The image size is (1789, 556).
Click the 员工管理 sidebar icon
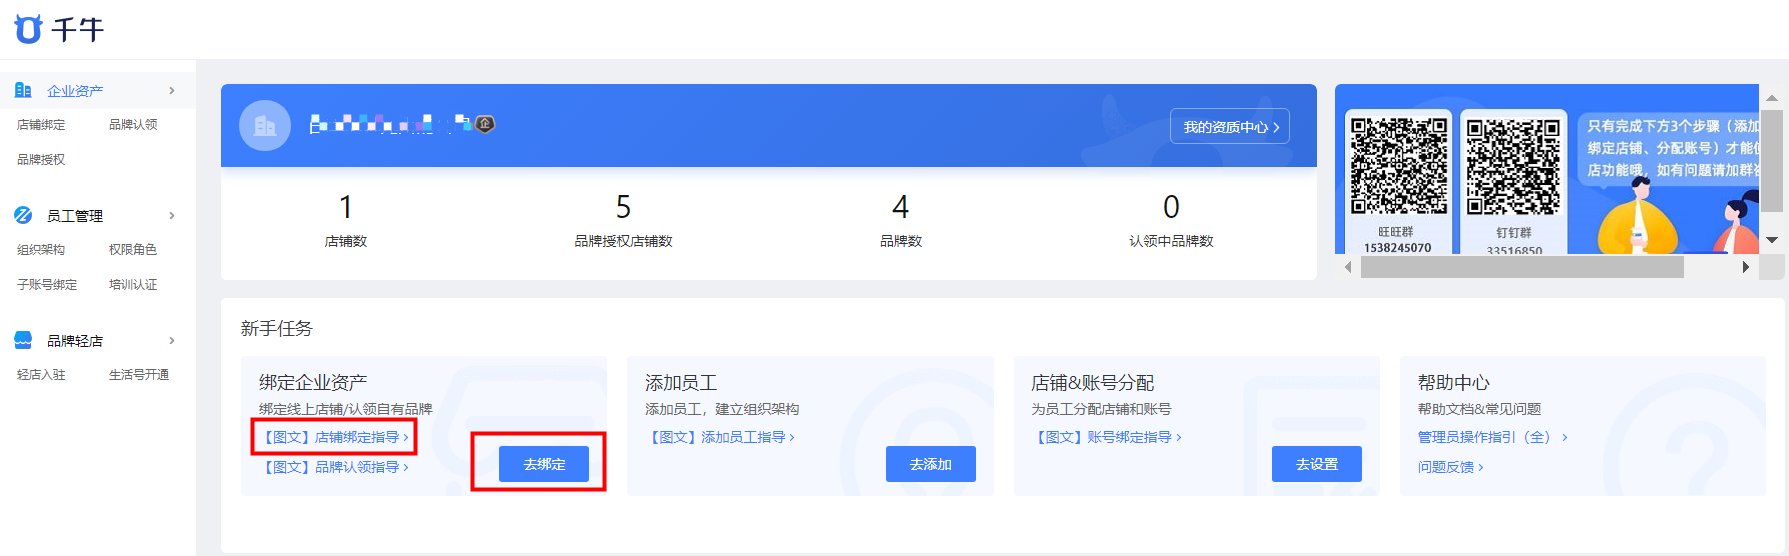coord(23,215)
